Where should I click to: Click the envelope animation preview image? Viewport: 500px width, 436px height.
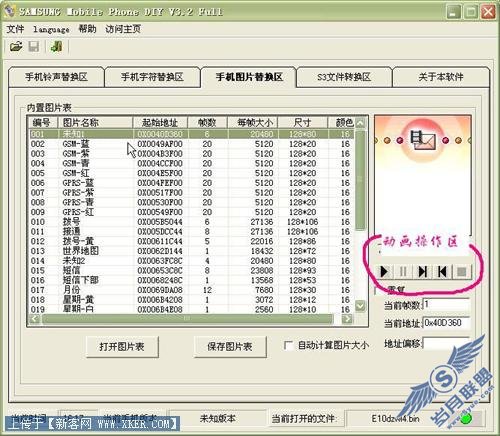pos(422,175)
